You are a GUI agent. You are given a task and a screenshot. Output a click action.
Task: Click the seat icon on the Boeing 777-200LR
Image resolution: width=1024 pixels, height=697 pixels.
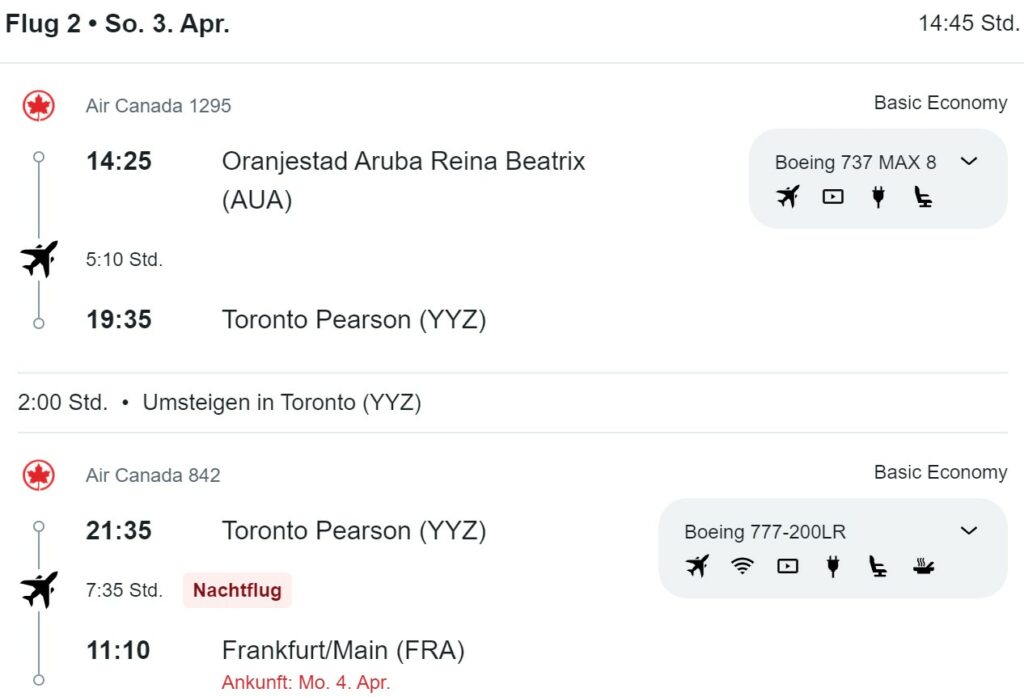(878, 566)
